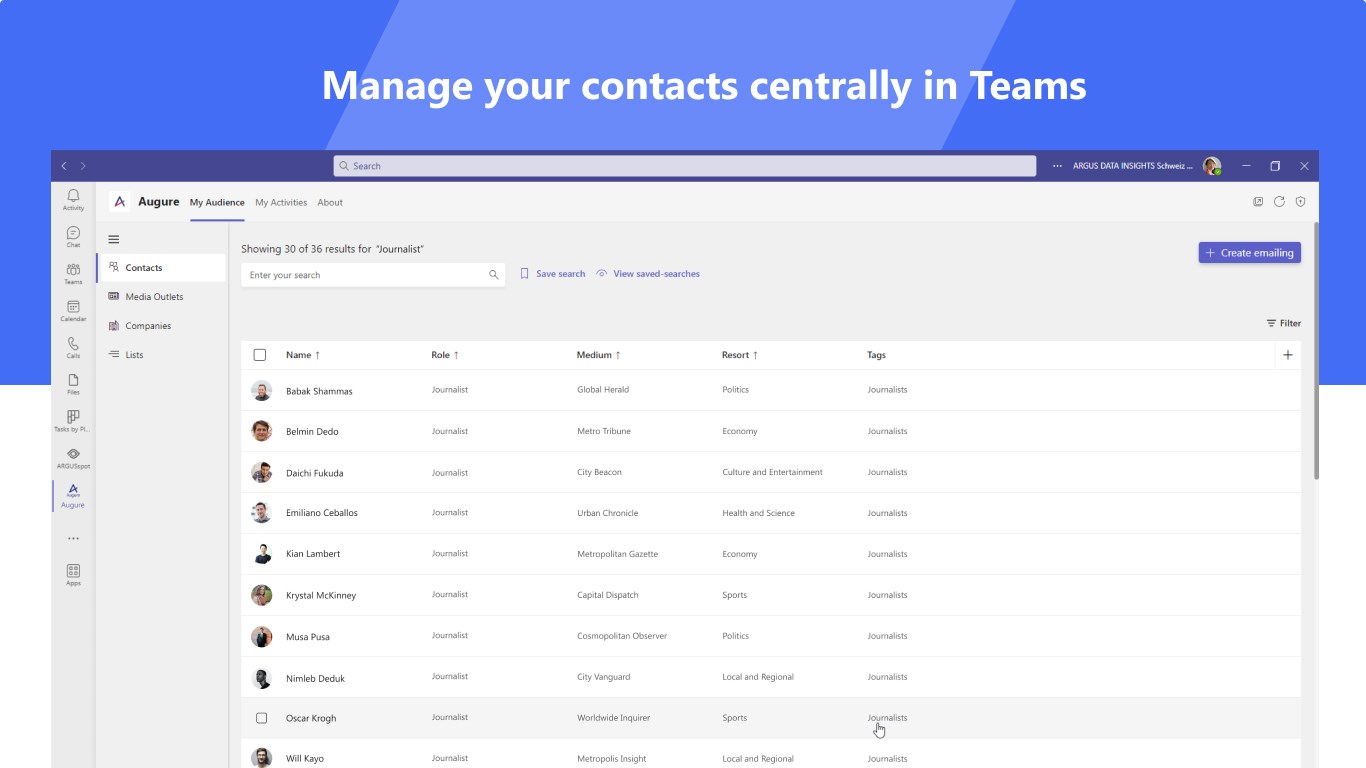Click into the Teams top Search bar
This screenshot has width=1366, height=768.
[x=685, y=166]
